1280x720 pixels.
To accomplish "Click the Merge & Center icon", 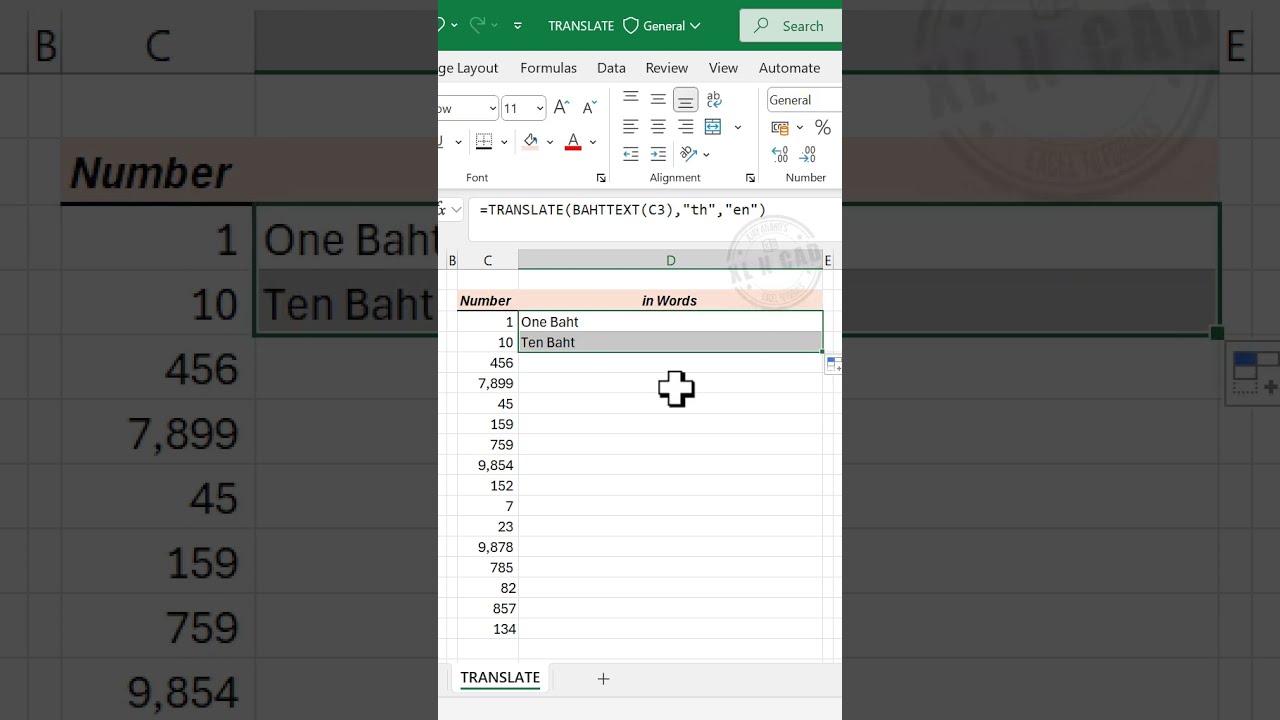I will (x=713, y=127).
